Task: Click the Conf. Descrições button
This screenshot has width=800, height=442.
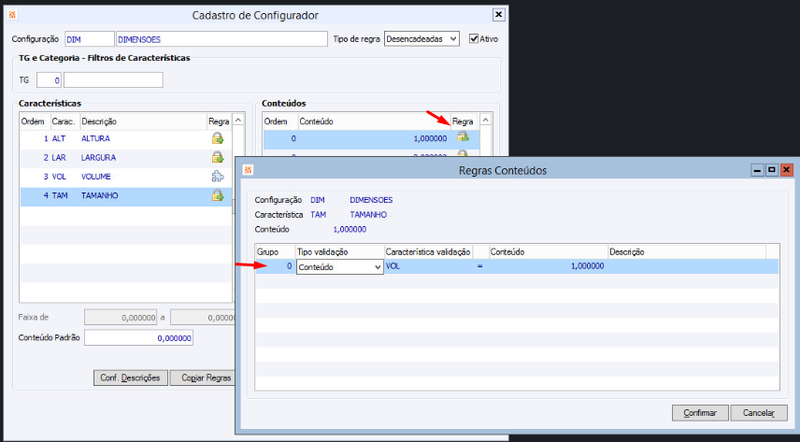Action: (x=130, y=378)
